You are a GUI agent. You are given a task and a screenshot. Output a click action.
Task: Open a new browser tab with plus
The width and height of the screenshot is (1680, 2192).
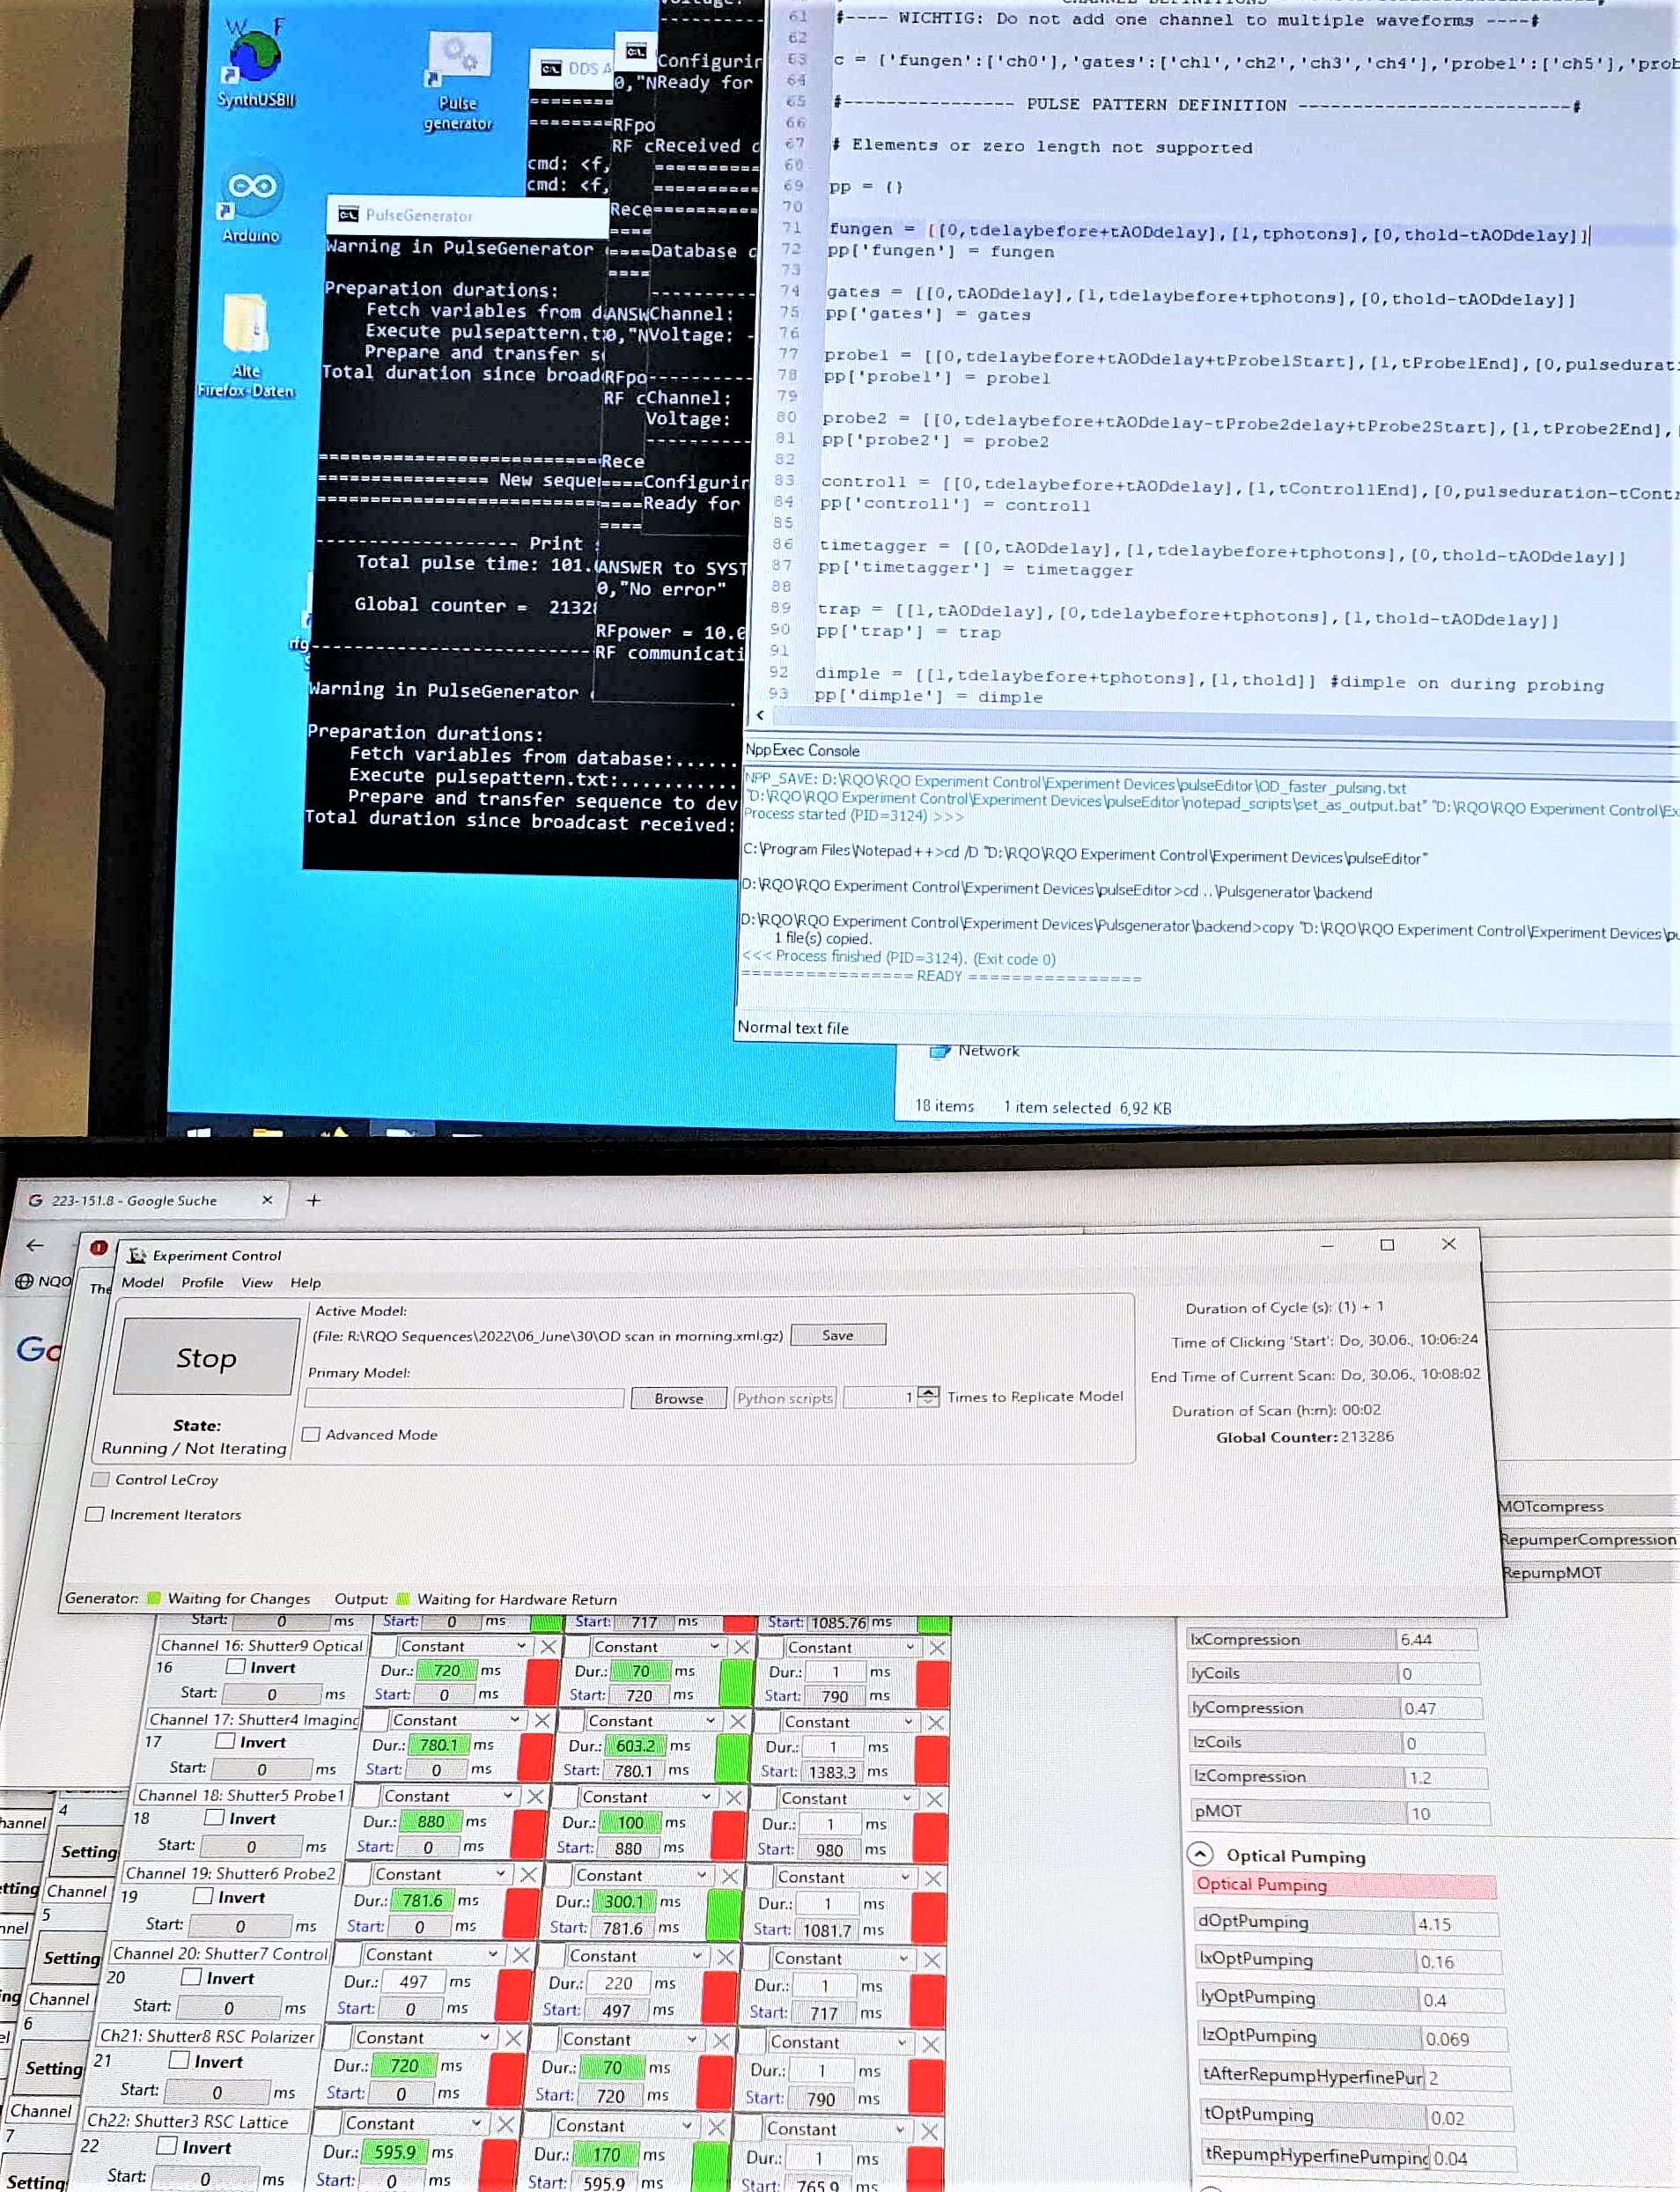(x=313, y=1200)
